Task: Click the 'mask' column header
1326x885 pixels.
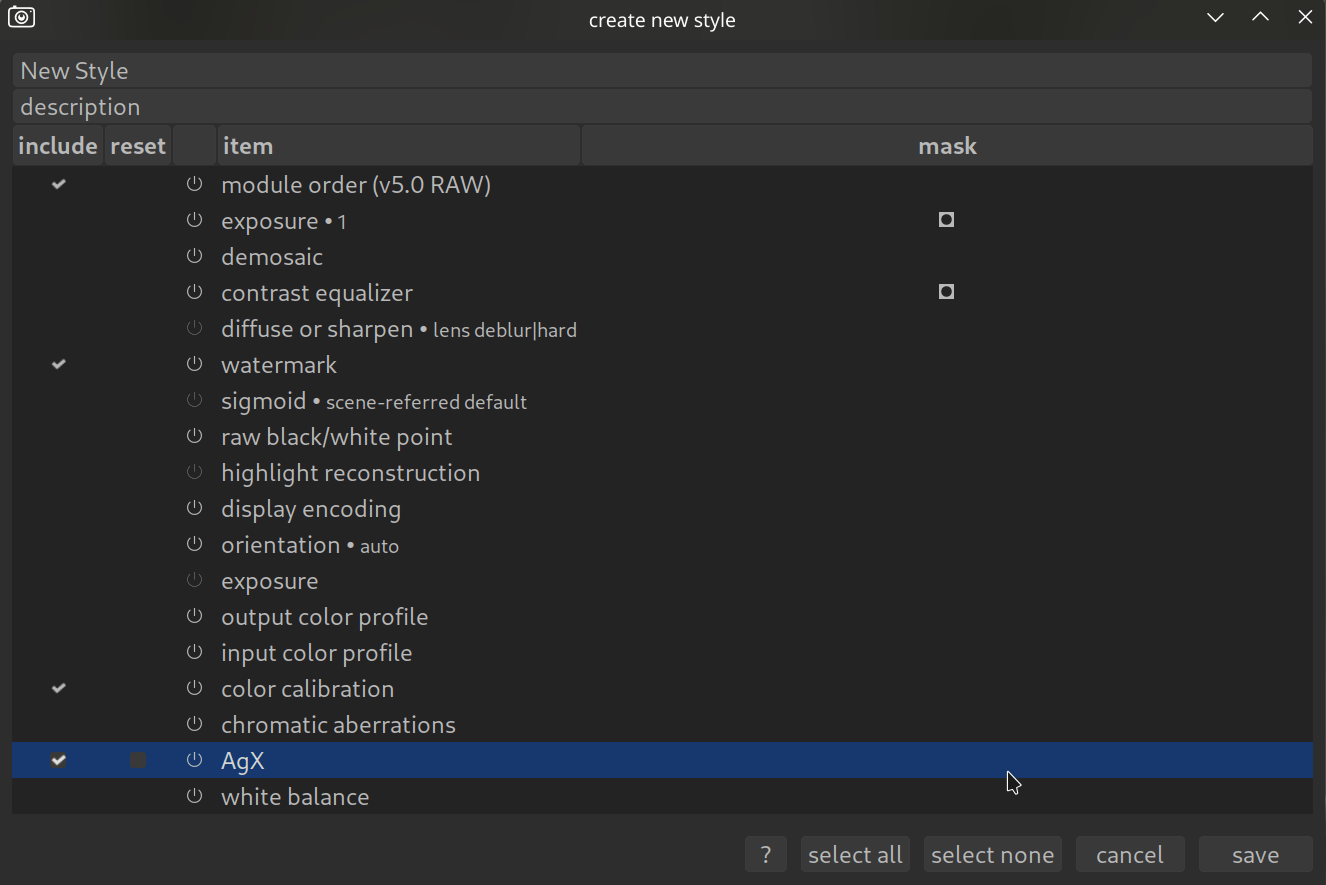Action: [x=946, y=146]
